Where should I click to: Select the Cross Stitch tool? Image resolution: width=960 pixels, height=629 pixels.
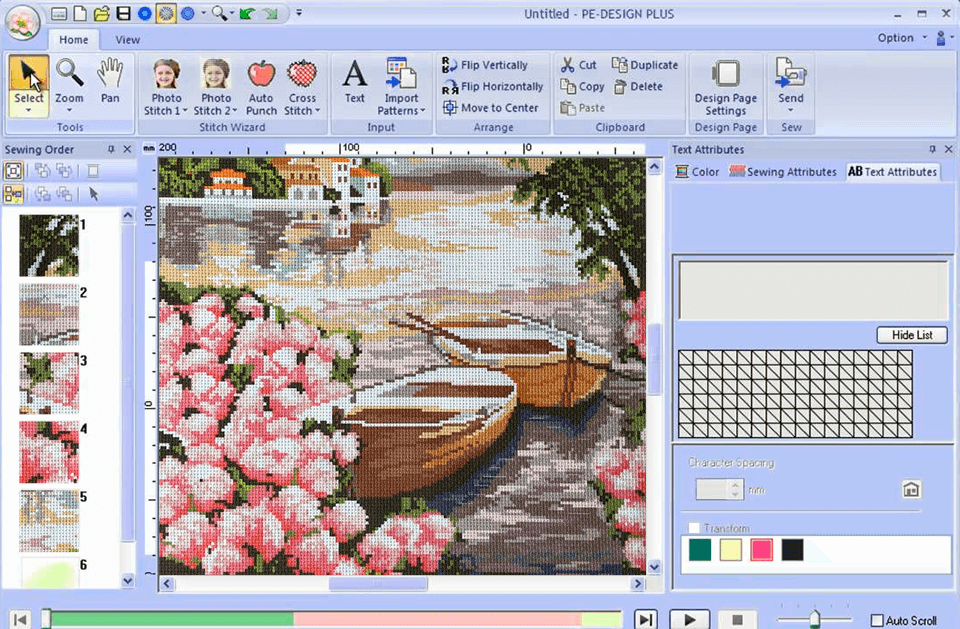pos(303,85)
